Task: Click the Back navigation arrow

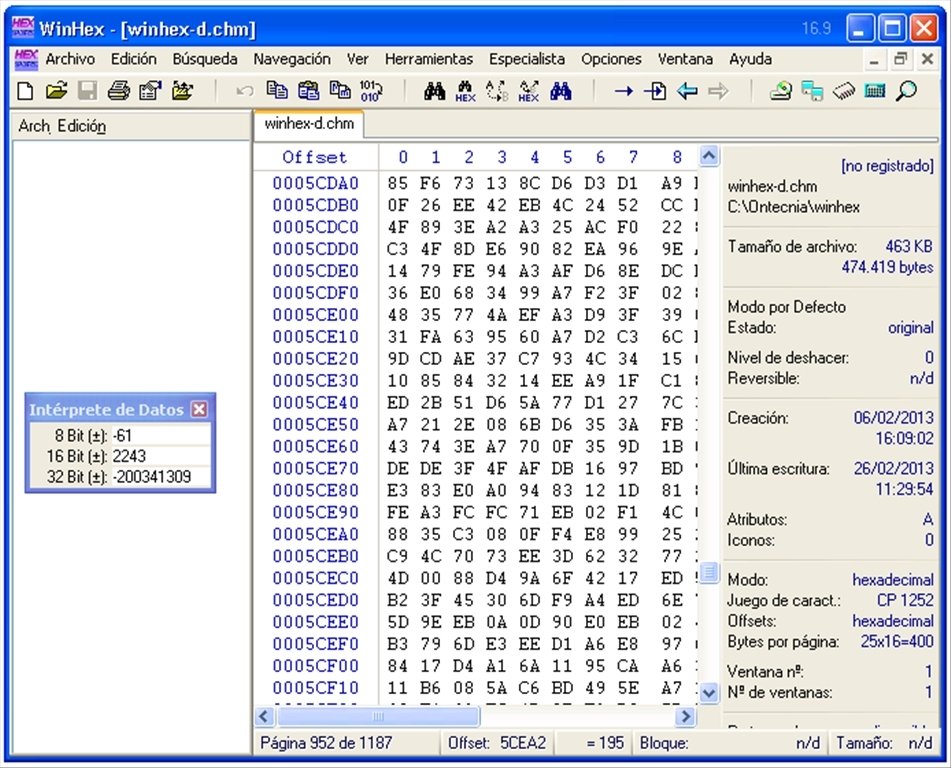Action: coord(687,91)
